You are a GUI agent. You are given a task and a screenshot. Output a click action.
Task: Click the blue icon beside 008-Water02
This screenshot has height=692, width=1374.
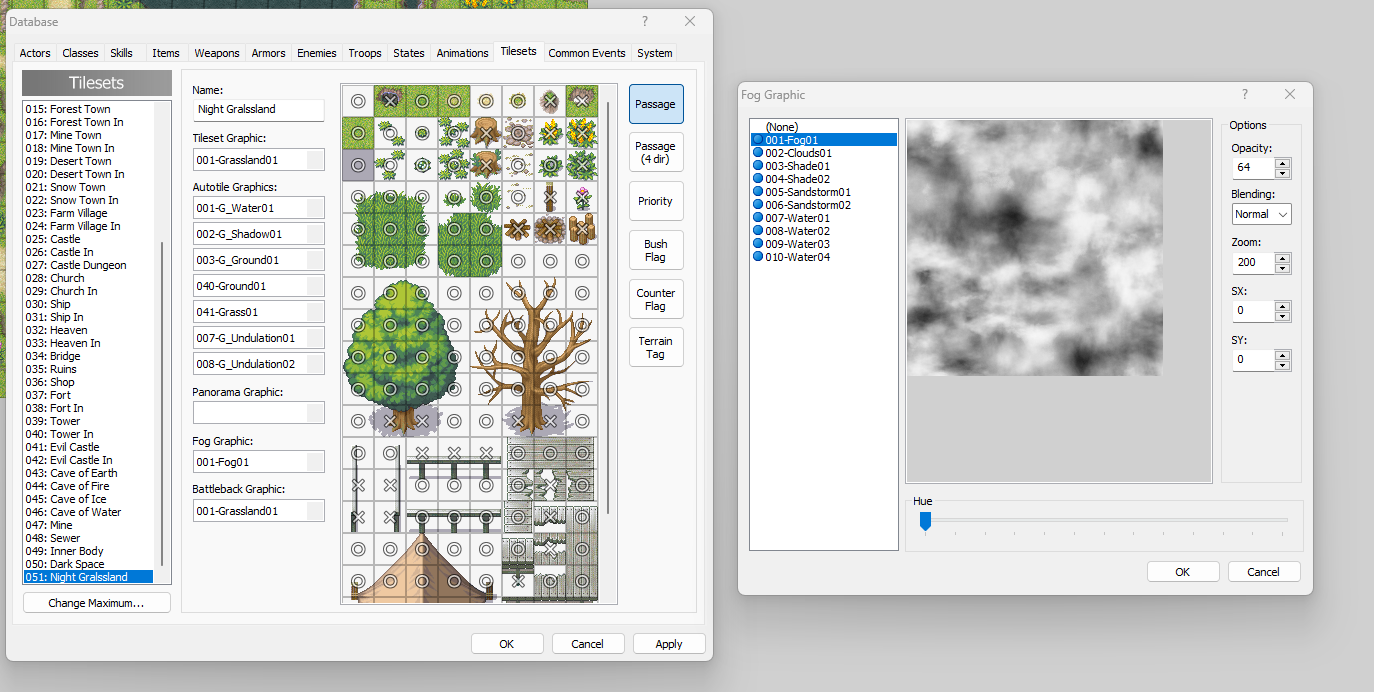758,231
